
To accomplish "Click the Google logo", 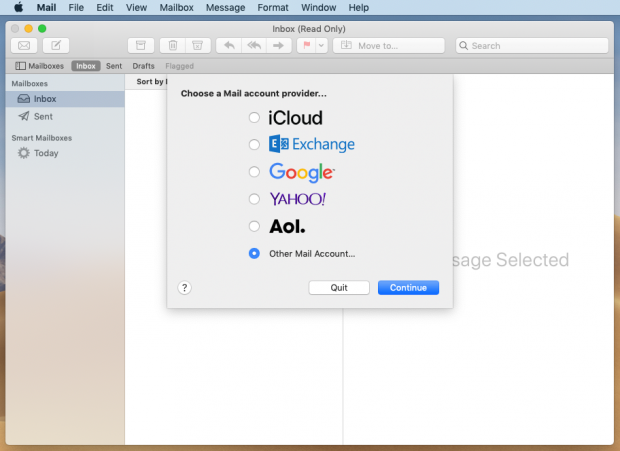I will (302, 173).
